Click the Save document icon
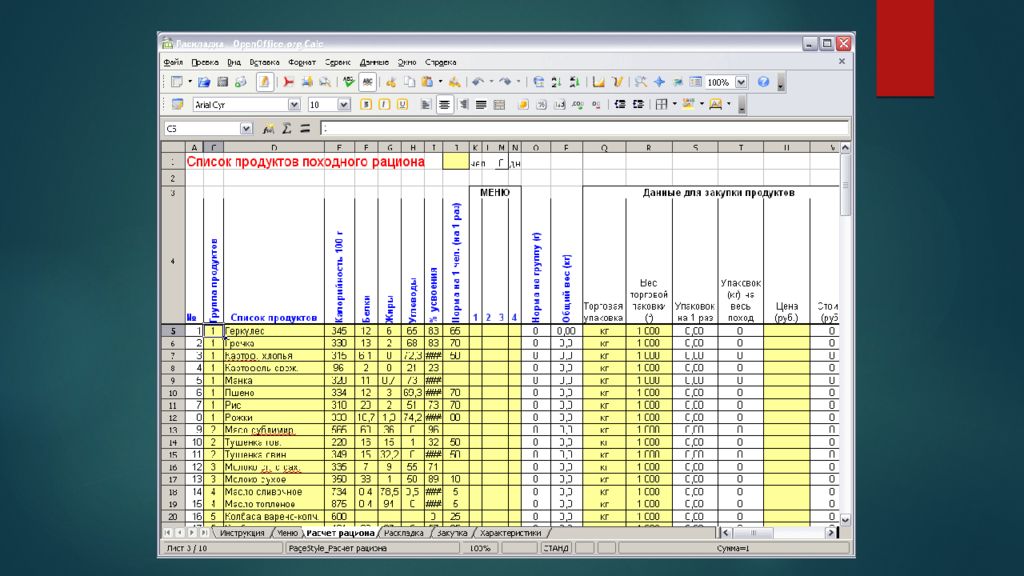The width and height of the screenshot is (1024, 576). pos(222,82)
